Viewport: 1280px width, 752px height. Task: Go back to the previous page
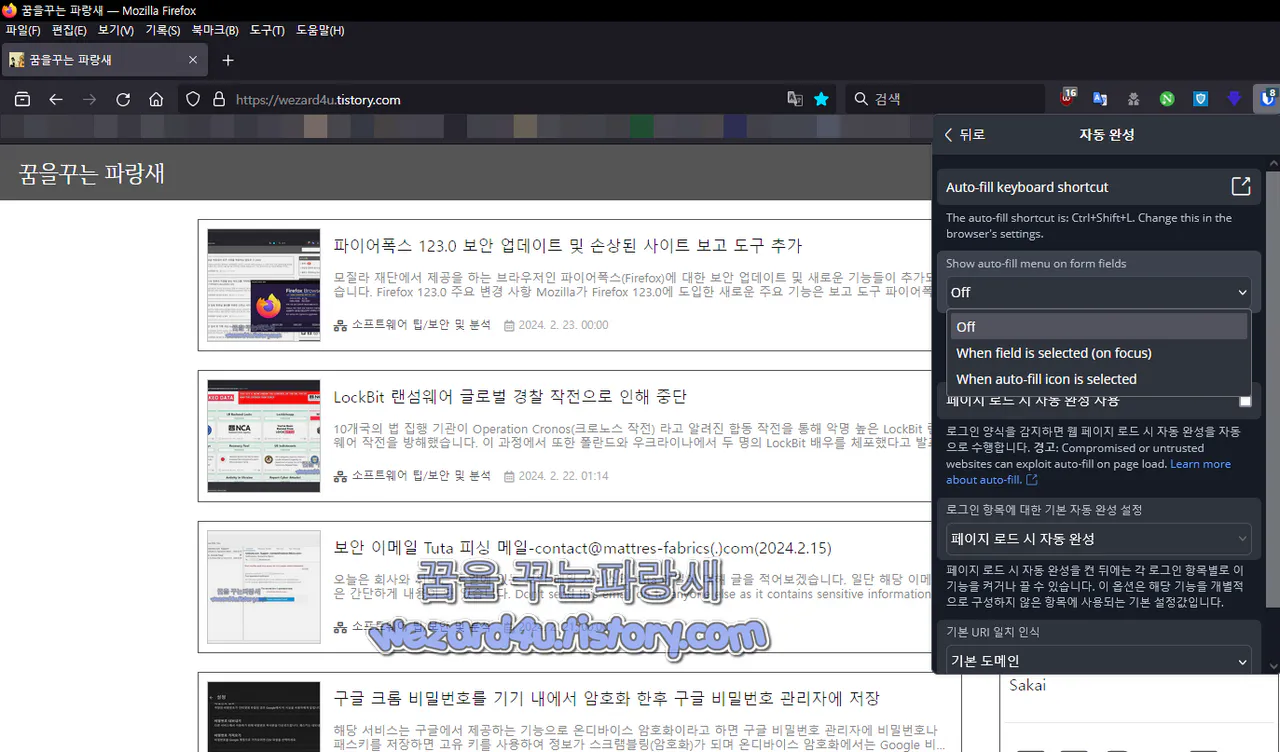(56, 99)
